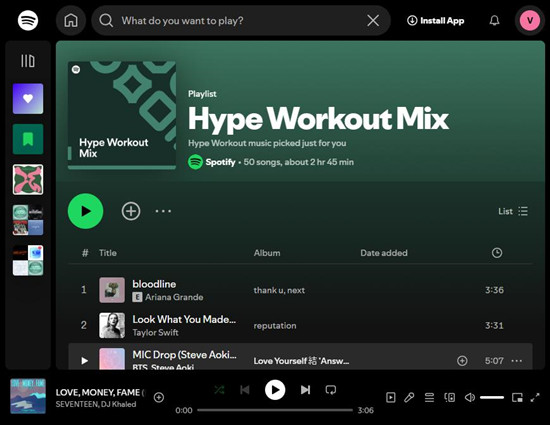The width and height of the screenshot is (550, 425).
Task: Open more options for the playlist
Action: pyautogui.click(x=163, y=211)
